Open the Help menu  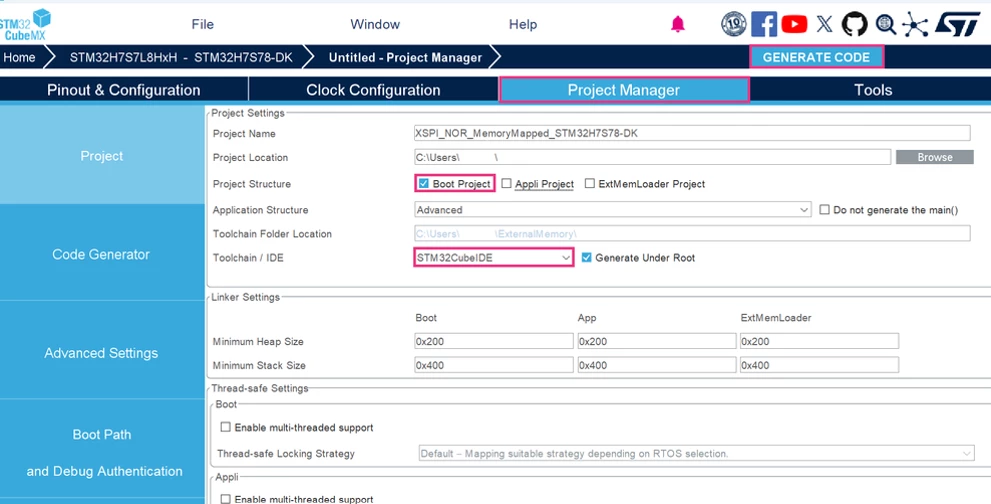[x=523, y=24]
